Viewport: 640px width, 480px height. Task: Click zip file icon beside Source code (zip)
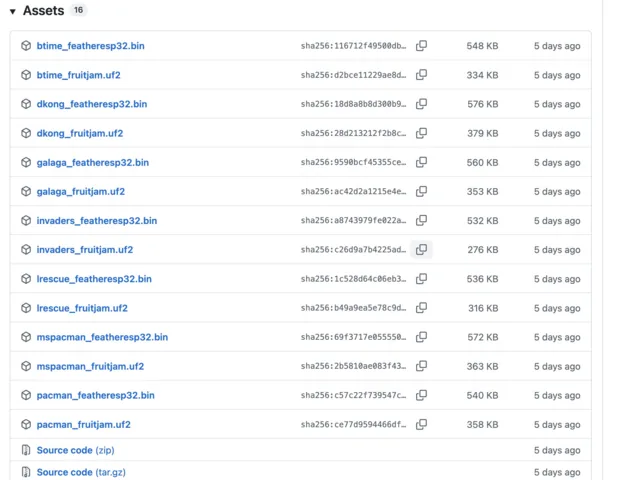point(26,450)
